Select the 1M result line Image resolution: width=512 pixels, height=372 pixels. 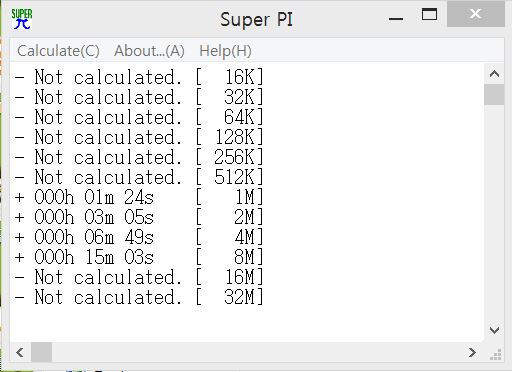click(x=139, y=197)
